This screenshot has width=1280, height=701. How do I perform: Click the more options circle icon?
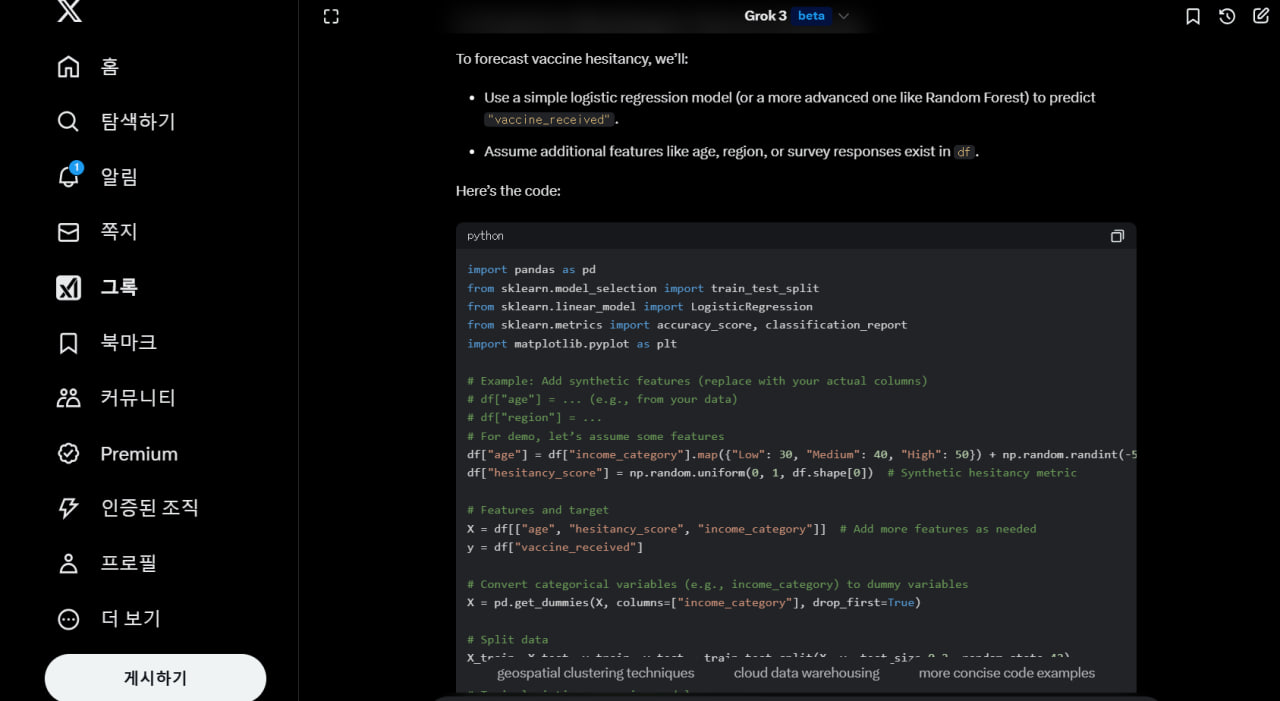click(68, 619)
